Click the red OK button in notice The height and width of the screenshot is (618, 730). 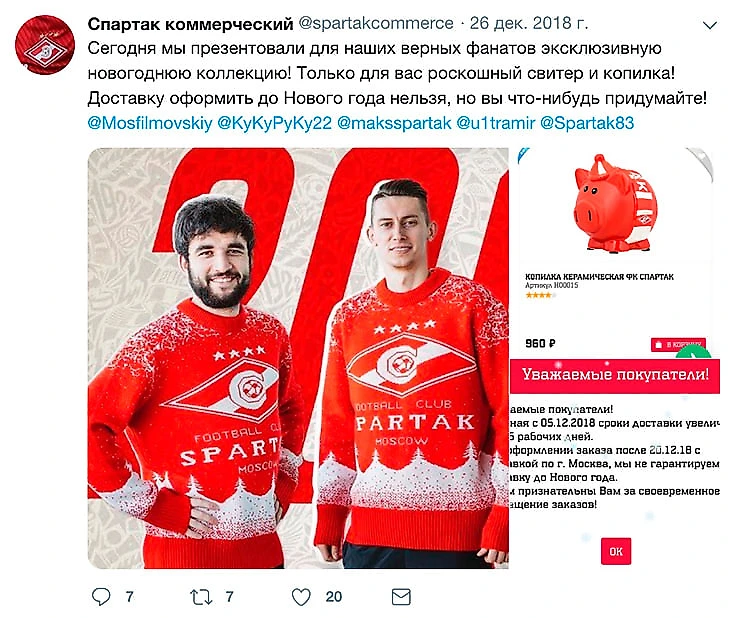click(616, 551)
